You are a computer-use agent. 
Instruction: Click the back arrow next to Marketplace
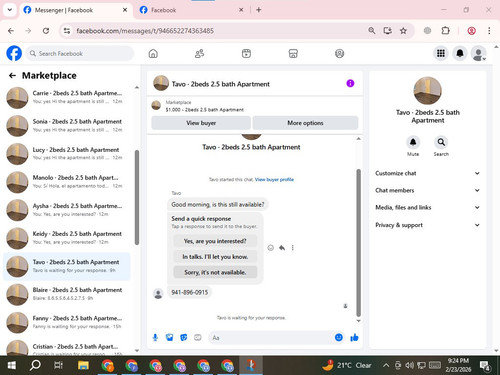[x=12, y=76]
